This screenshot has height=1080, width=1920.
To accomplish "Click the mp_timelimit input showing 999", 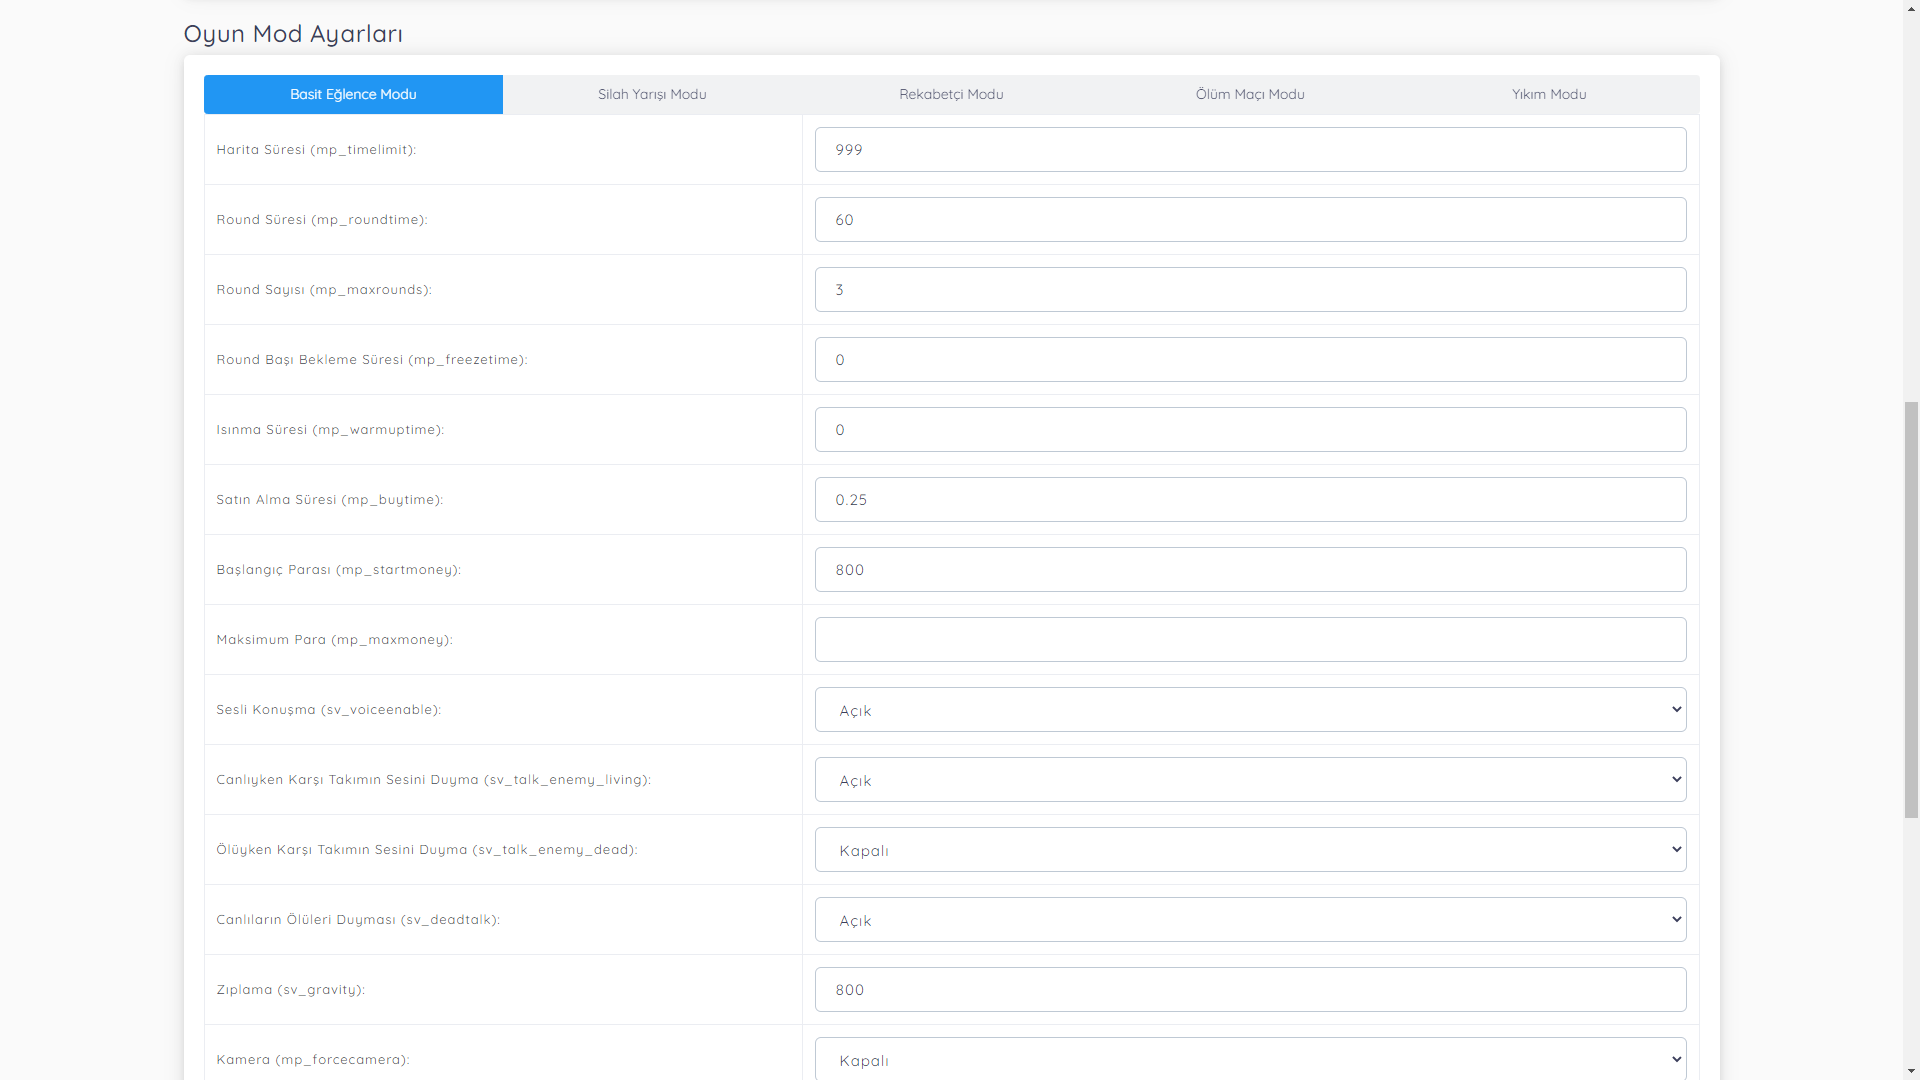I will [x=1250, y=149].
